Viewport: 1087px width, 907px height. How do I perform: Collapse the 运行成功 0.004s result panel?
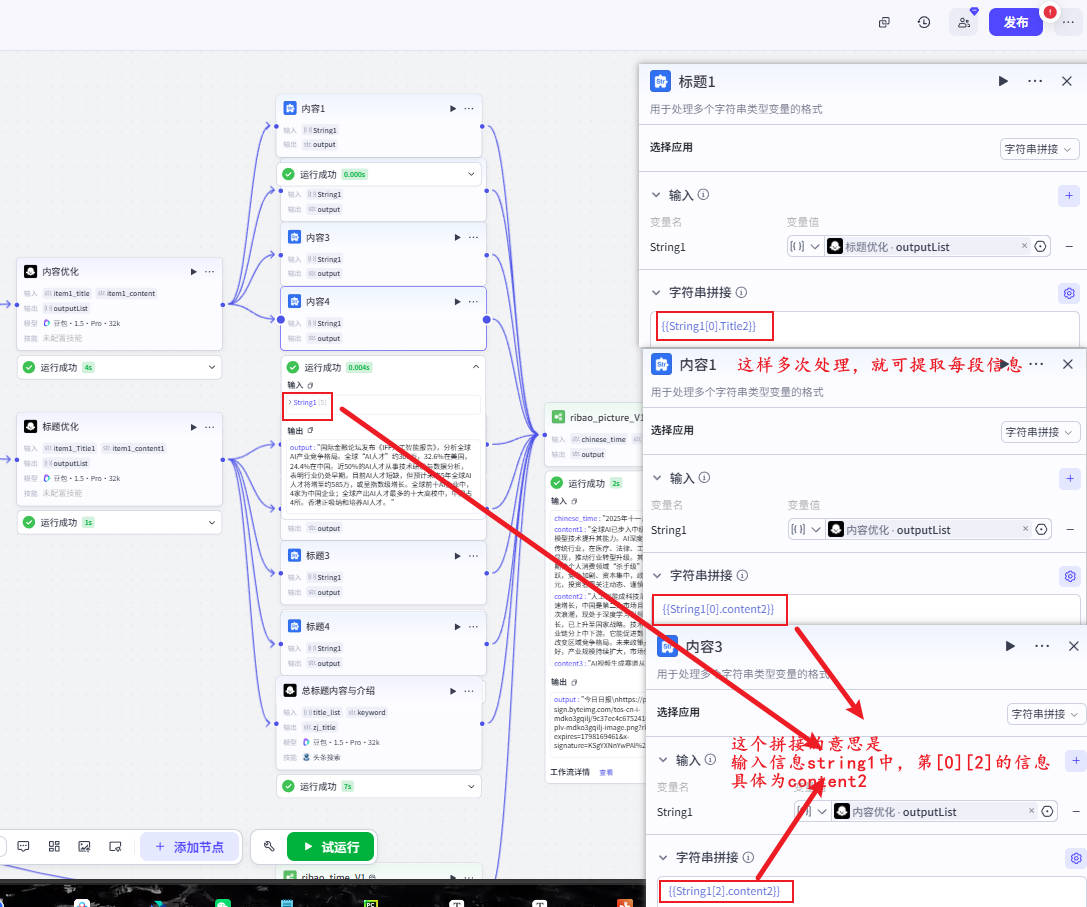(476, 367)
